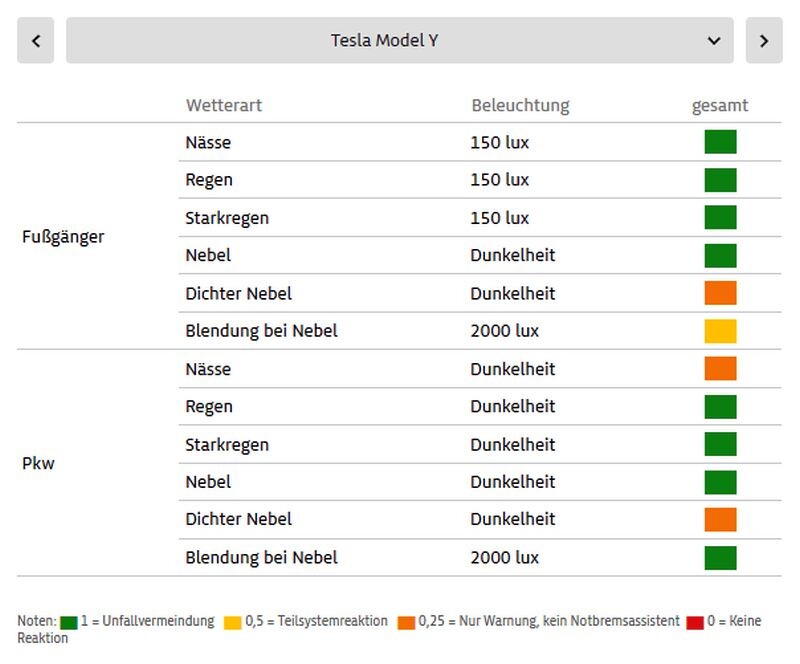Image resolution: width=800 pixels, height=664 pixels.
Task: Click the previous car left arrow
Action: point(36,41)
